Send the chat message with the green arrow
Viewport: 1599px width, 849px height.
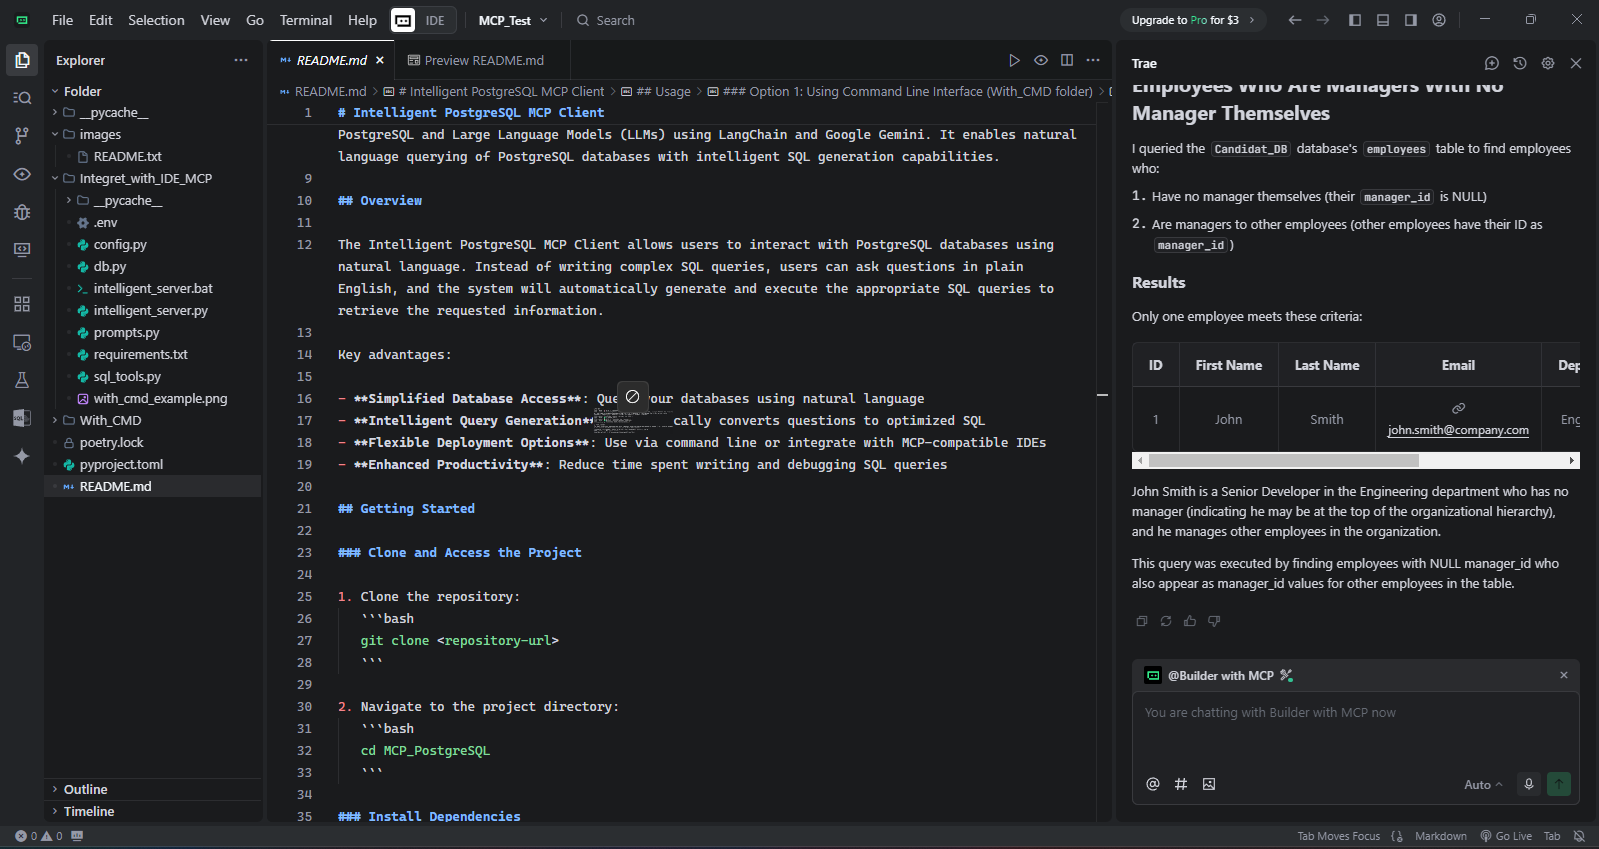[1559, 784]
